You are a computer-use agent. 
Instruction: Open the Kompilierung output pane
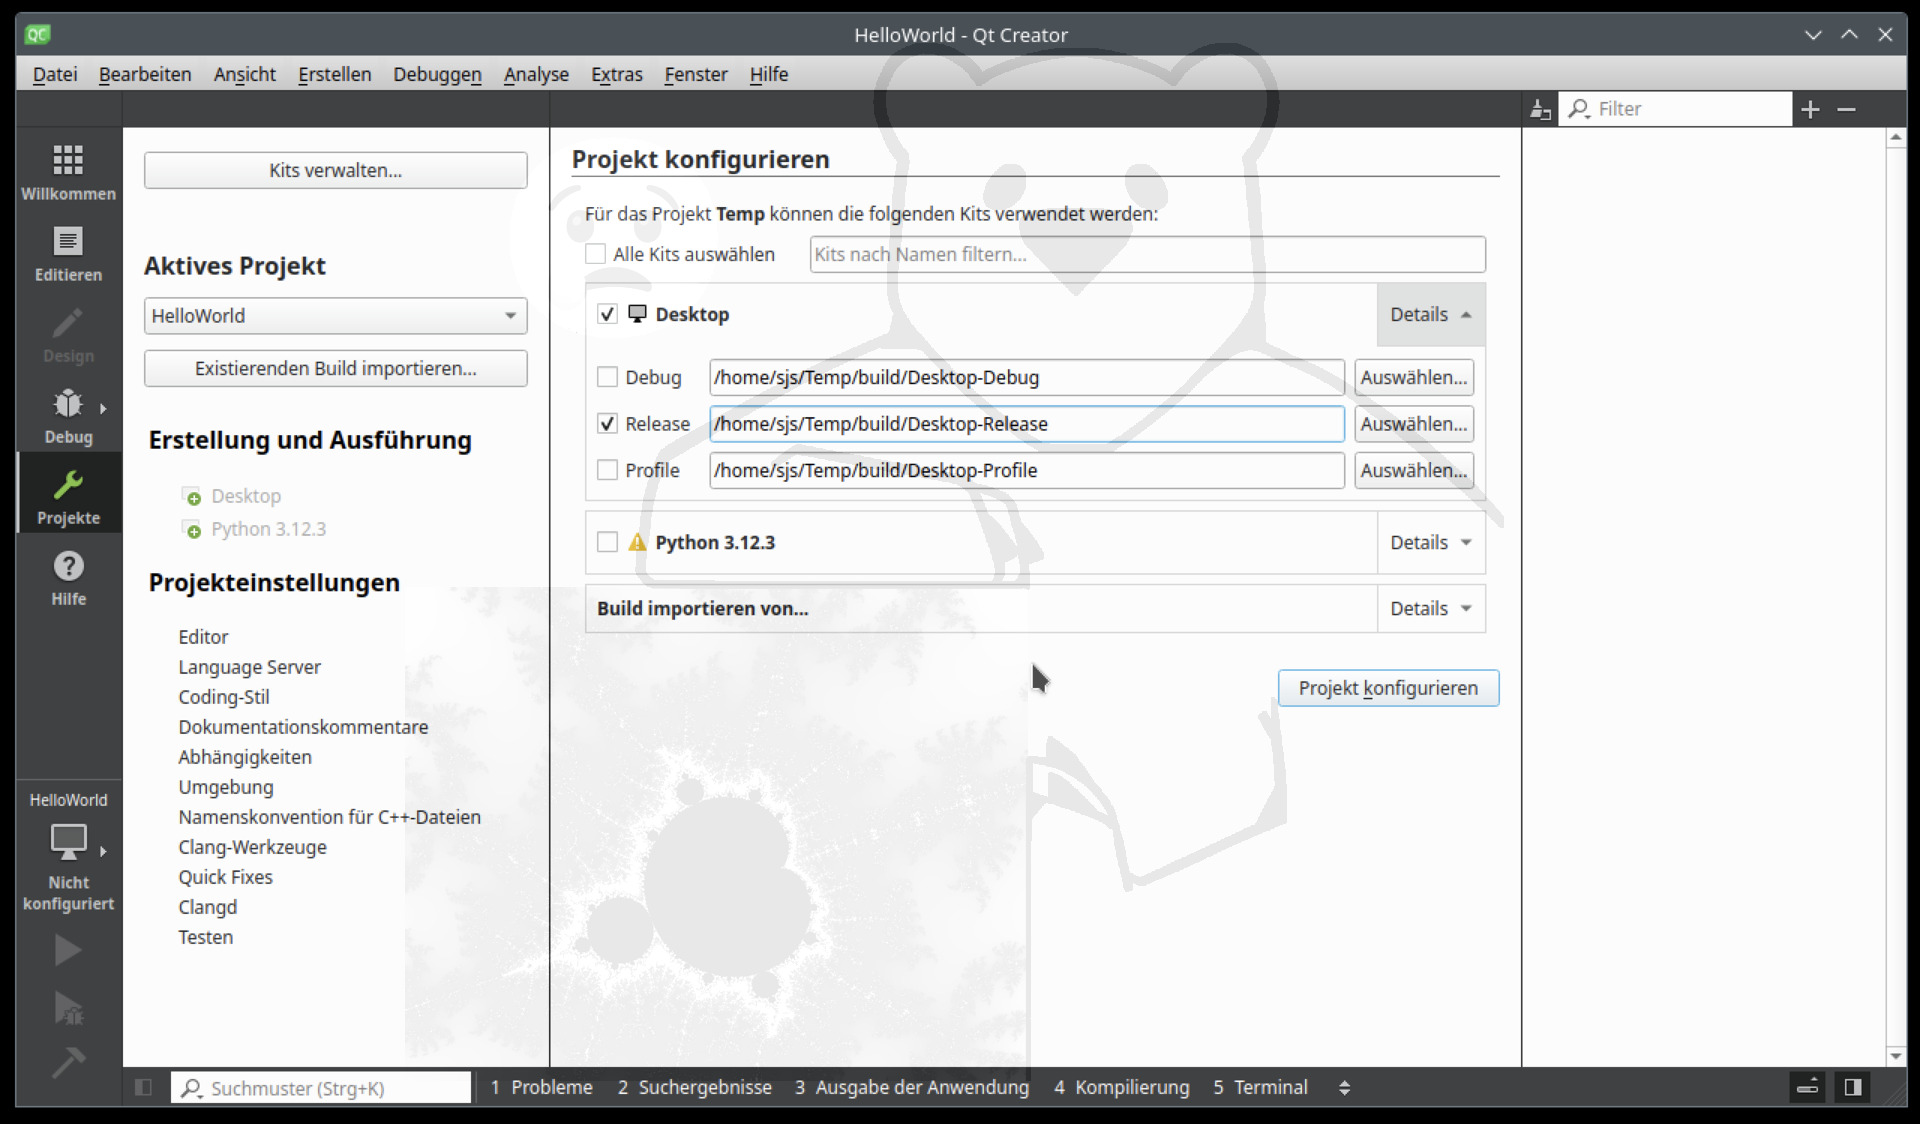click(x=1121, y=1087)
